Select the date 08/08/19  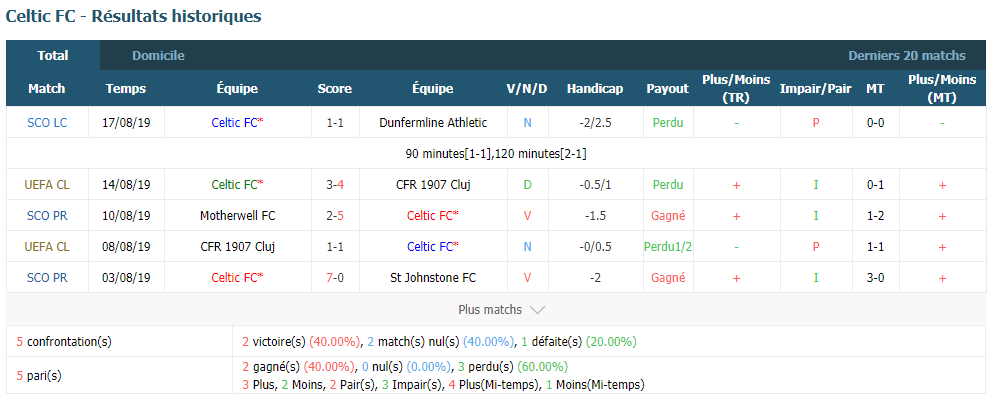(126, 247)
